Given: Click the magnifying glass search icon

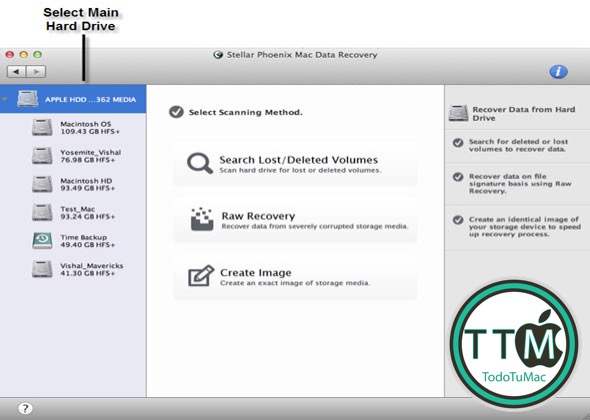Looking at the screenshot, I should point(200,163).
